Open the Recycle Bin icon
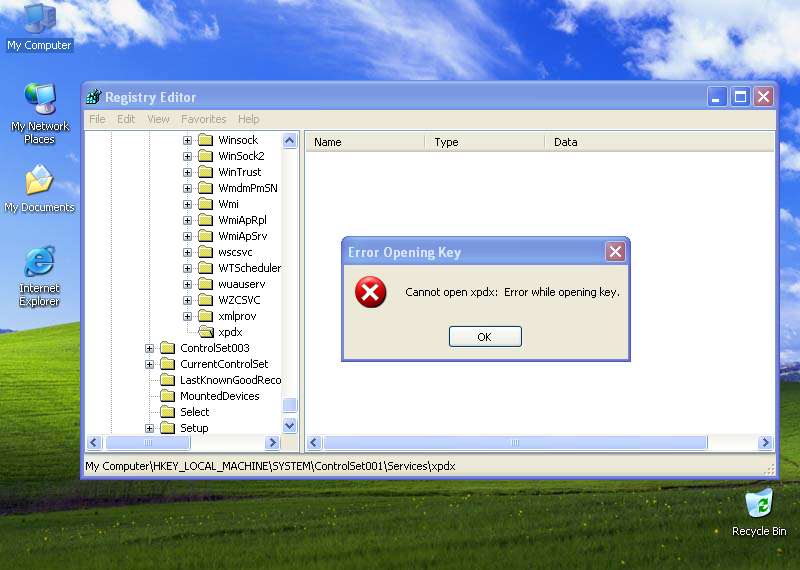Image resolution: width=800 pixels, height=570 pixels. click(759, 512)
